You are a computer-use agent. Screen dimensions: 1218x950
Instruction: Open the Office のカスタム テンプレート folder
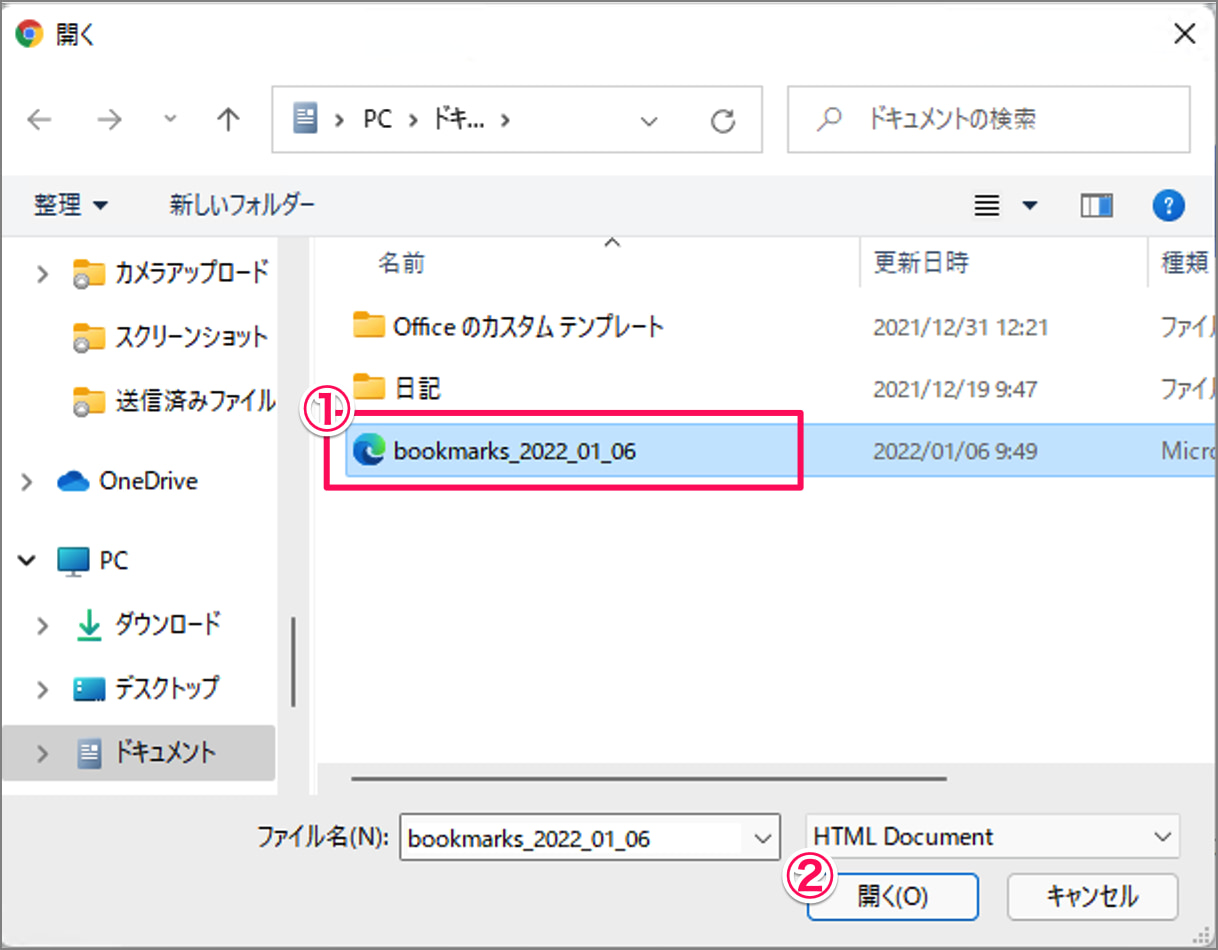tap(528, 326)
